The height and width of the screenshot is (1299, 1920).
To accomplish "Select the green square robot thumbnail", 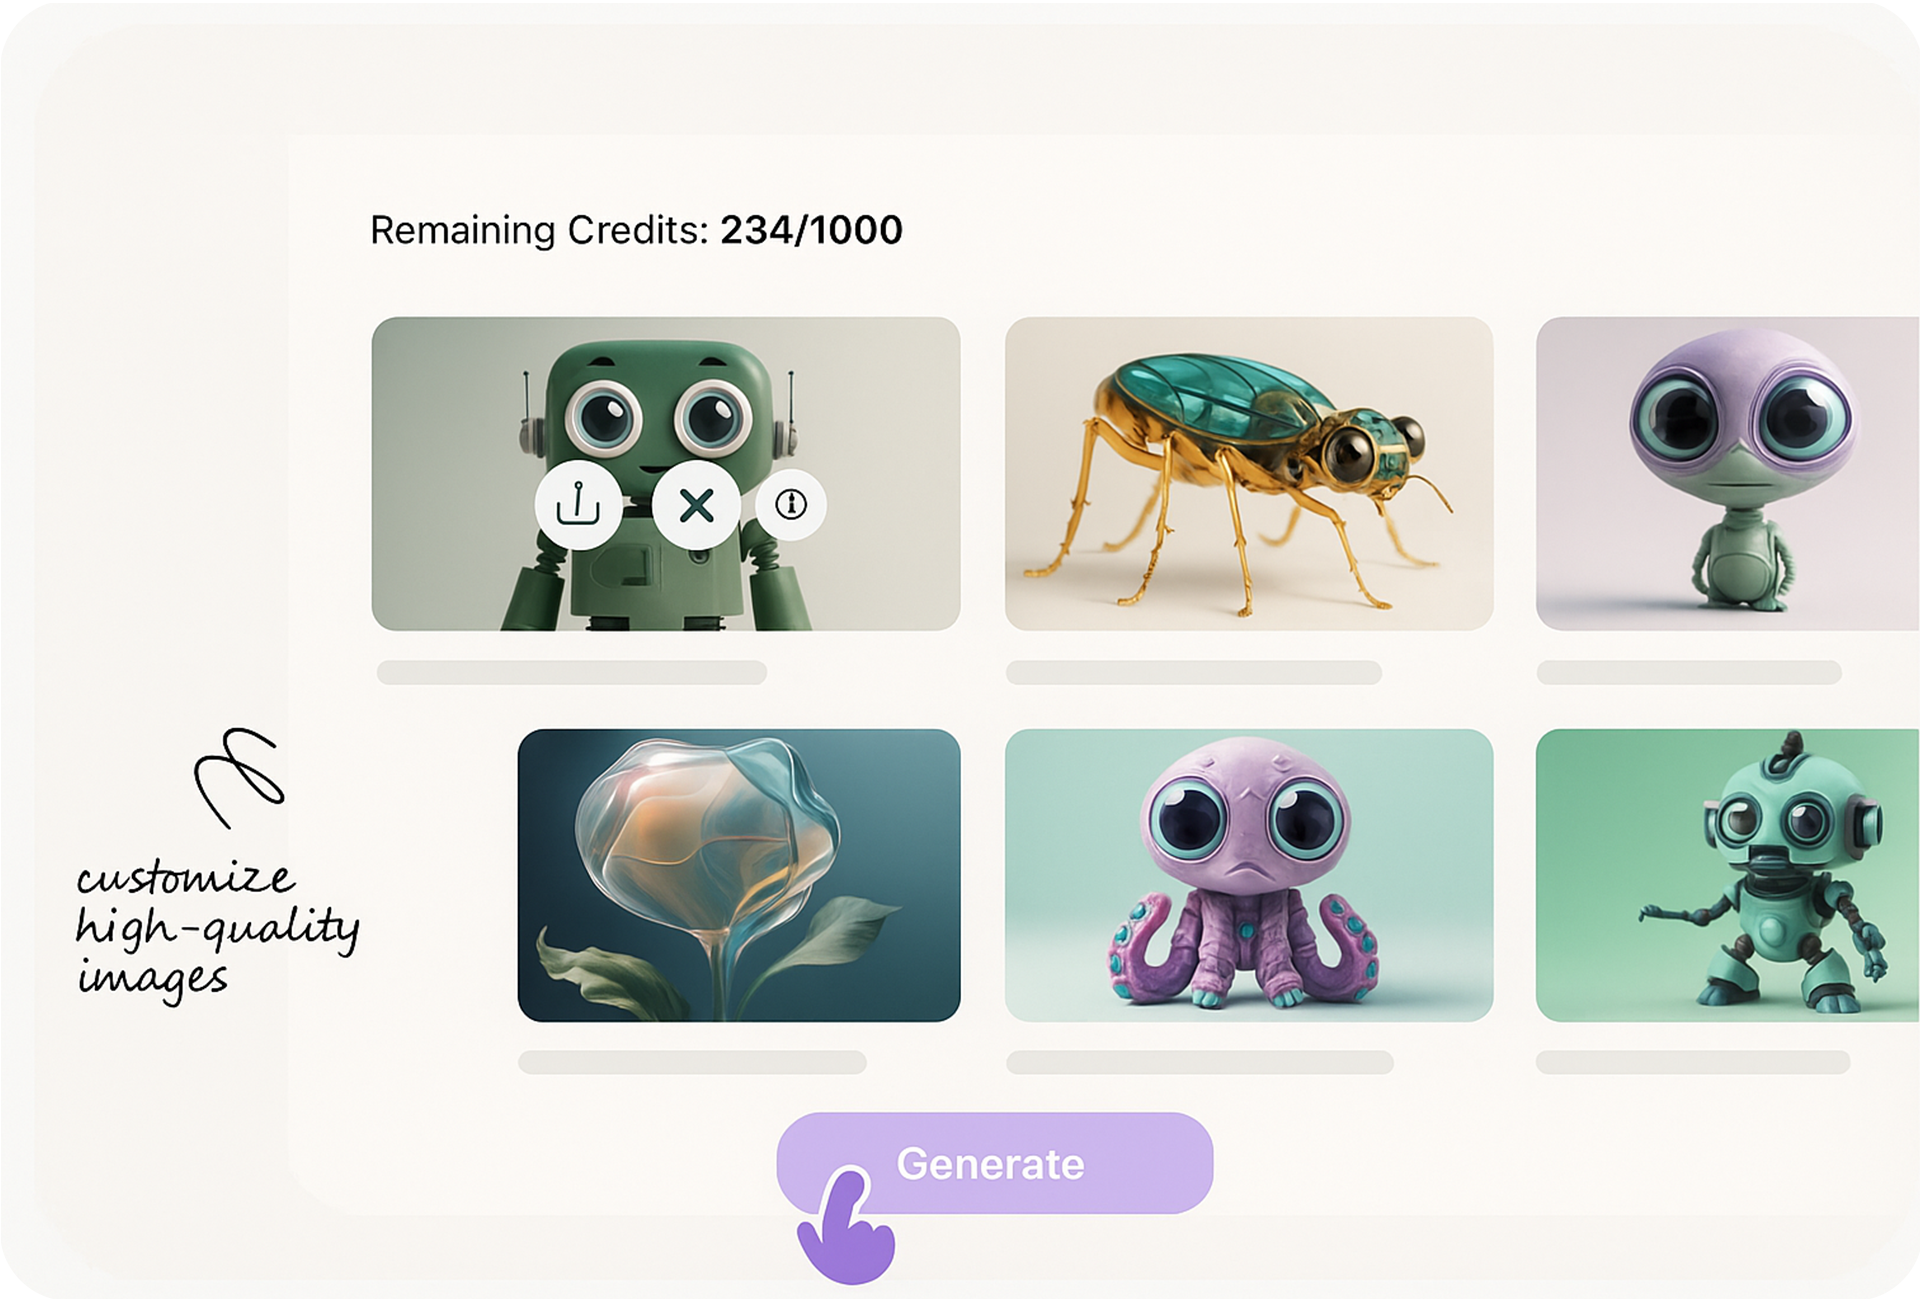I will (x=666, y=474).
